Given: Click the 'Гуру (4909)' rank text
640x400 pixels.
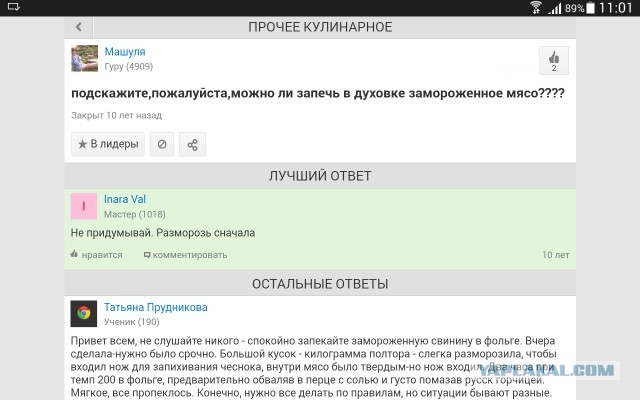Looking at the screenshot, I should 129,67.
